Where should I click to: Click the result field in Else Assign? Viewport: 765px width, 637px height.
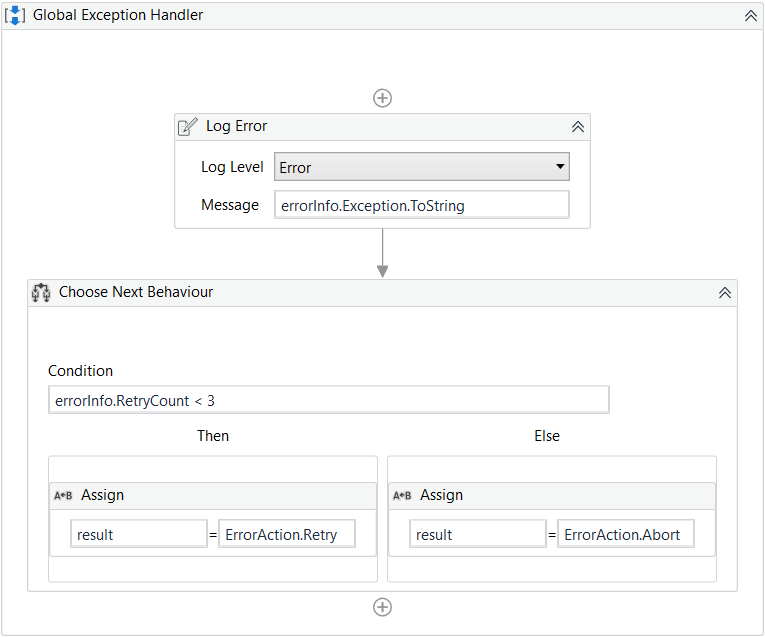pyautogui.click(x=478, y=534)
